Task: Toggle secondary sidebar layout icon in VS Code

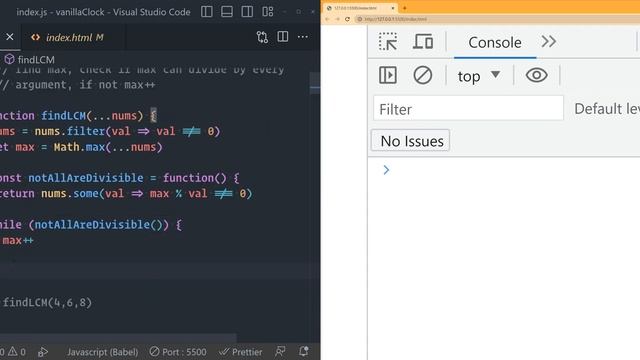Action: coord(247,11)
